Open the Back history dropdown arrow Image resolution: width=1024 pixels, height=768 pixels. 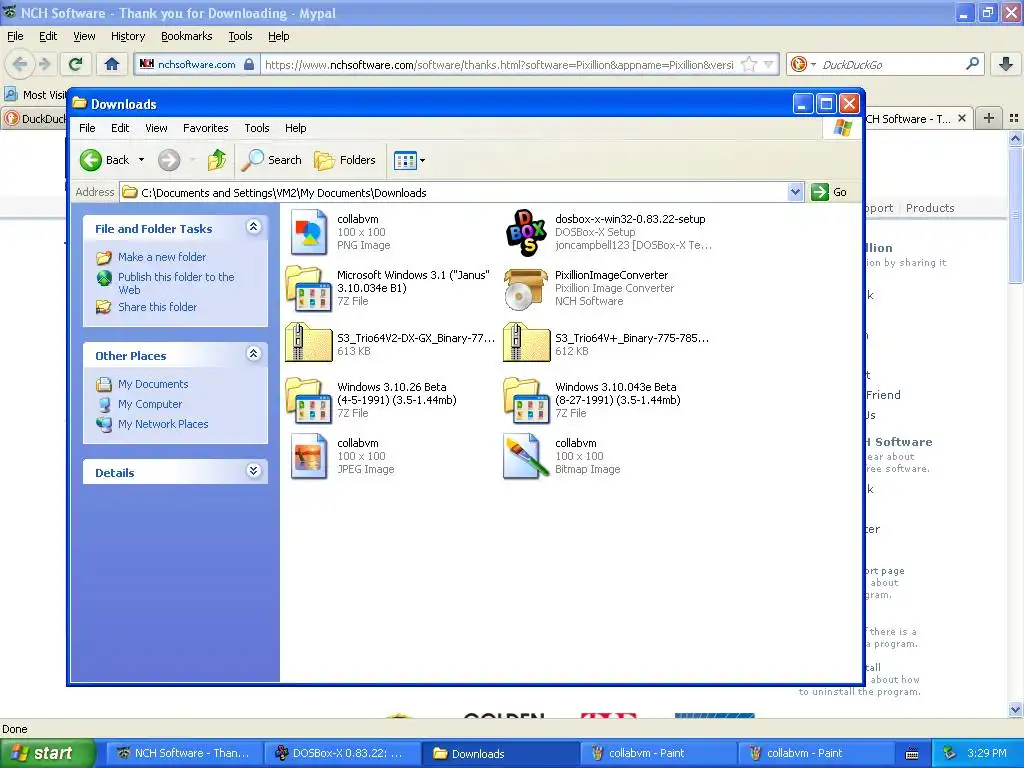click(x=141, y=160)
